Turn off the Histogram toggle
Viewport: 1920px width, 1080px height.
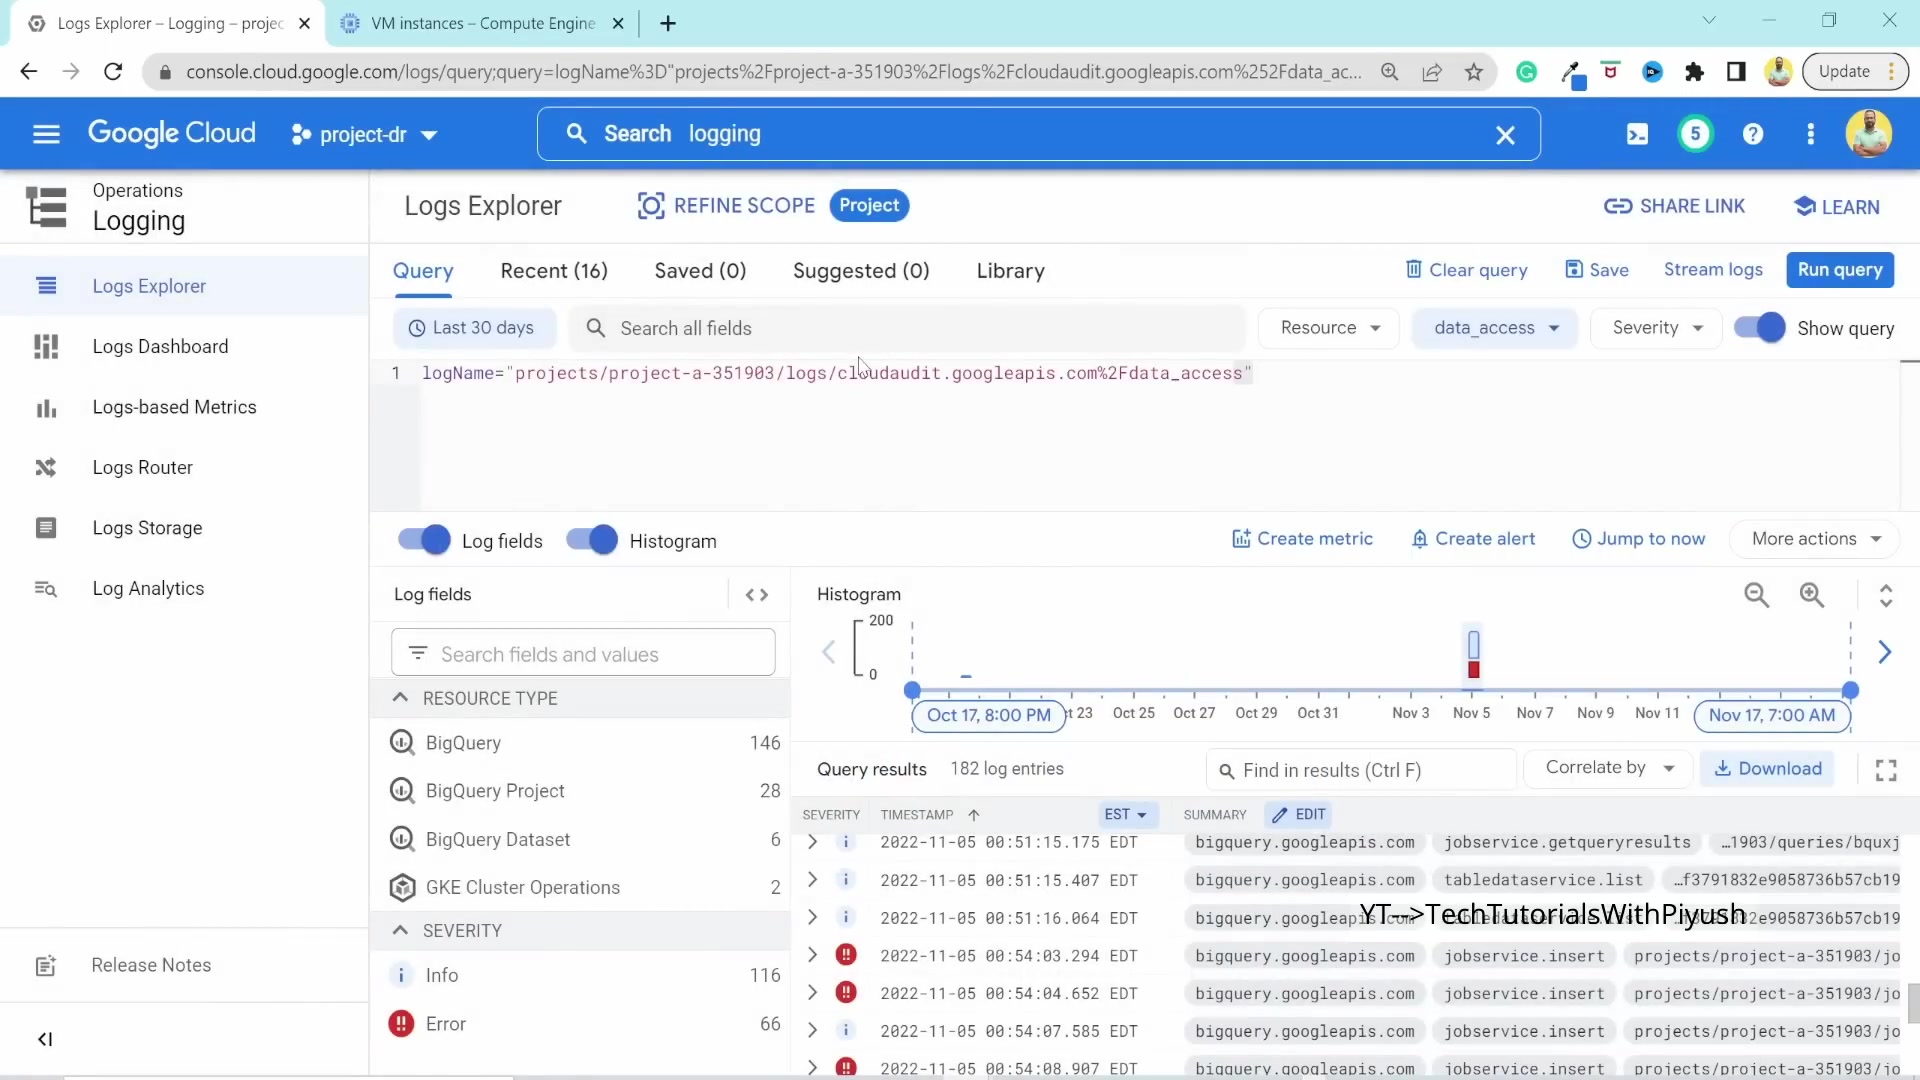[592, 540]
